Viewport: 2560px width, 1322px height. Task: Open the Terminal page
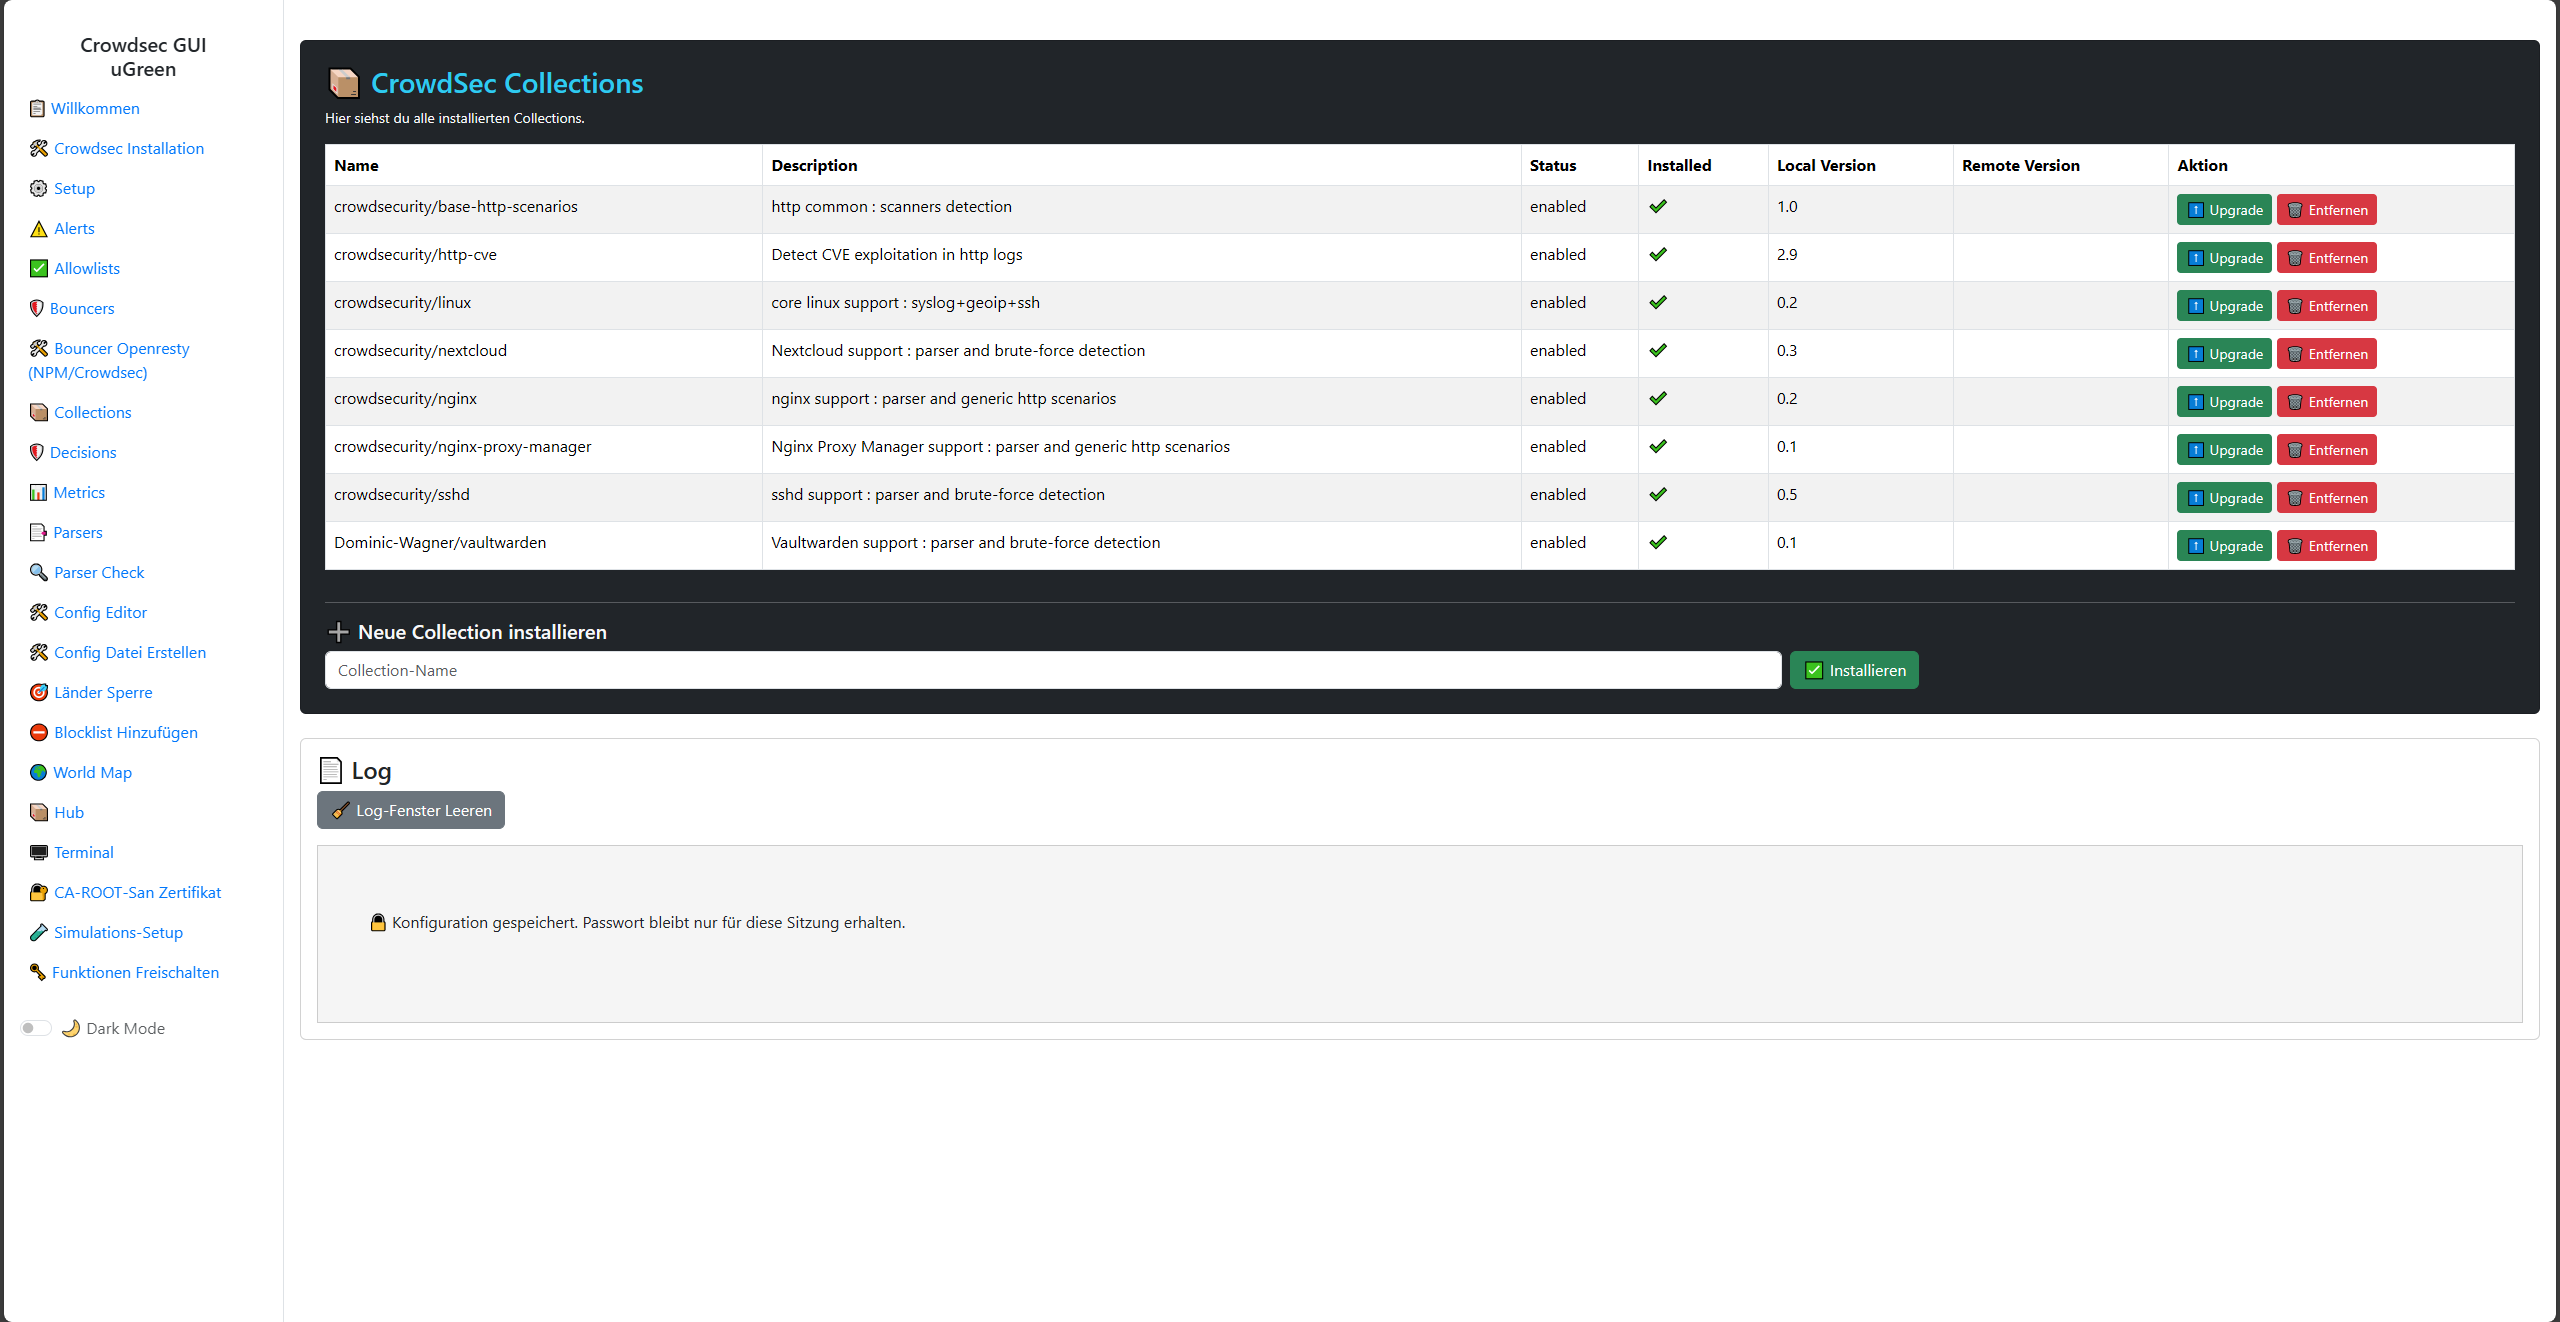click(x=84, y=852)
